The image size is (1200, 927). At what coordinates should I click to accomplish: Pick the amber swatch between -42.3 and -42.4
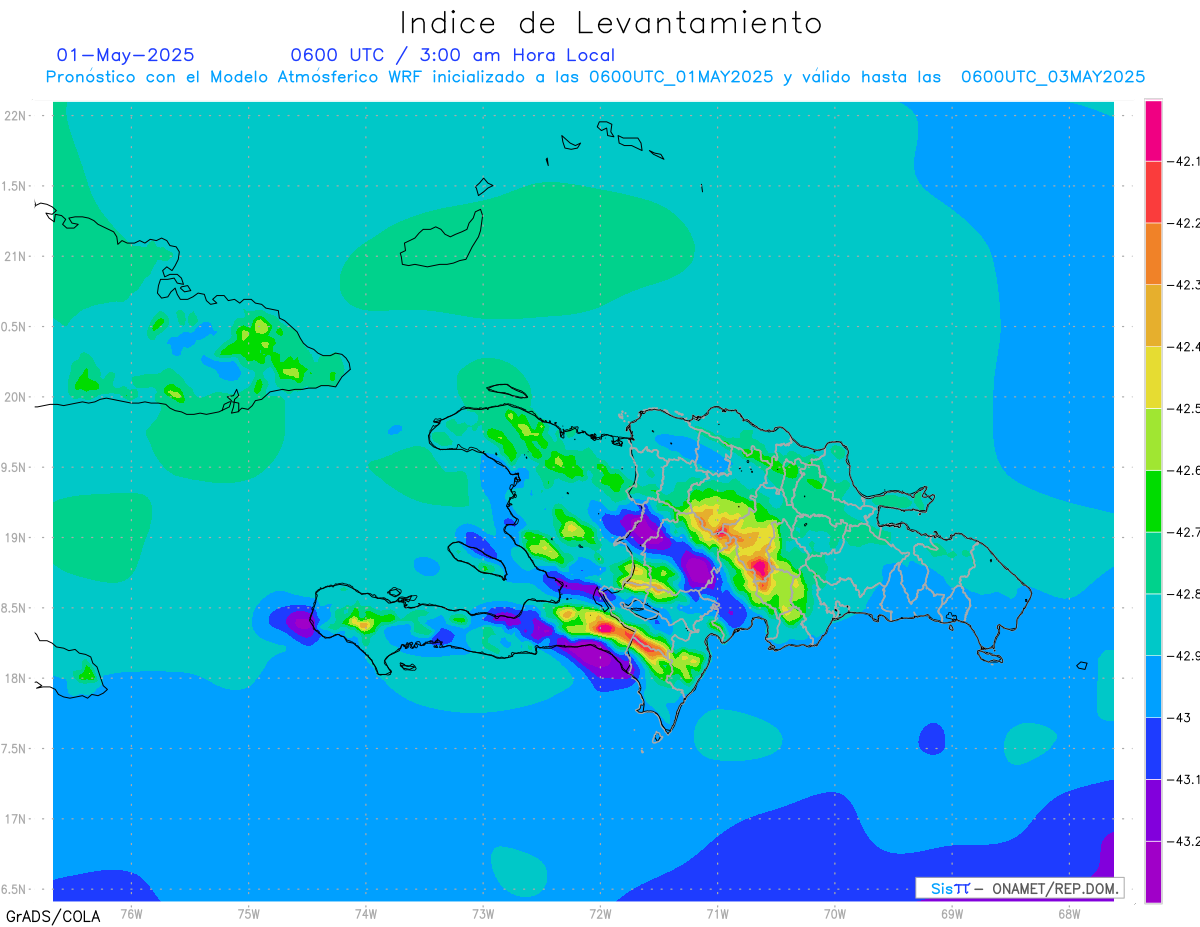pos(1153,316)
